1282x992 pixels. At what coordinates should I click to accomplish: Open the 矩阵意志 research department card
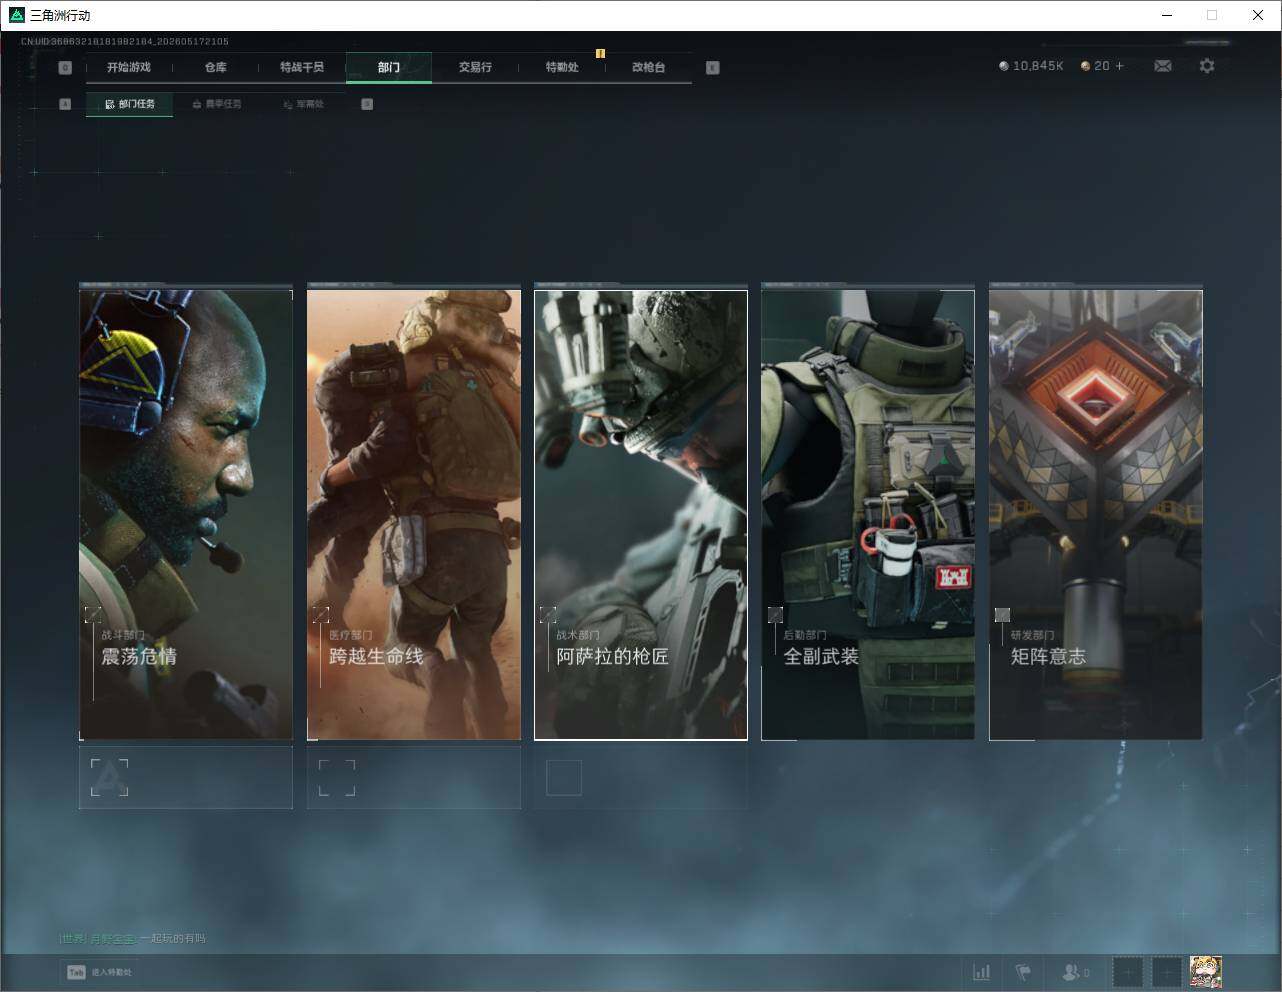[1096, 514]
